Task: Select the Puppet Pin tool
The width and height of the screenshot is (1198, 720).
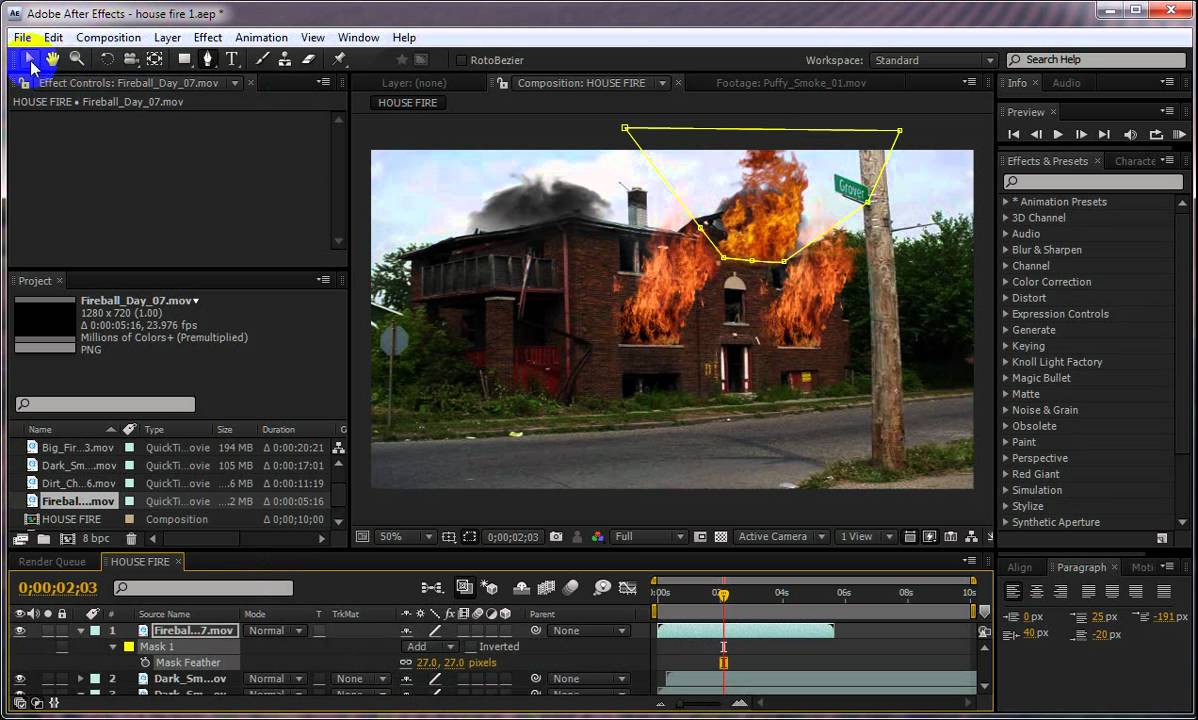Action: point(339,59)
